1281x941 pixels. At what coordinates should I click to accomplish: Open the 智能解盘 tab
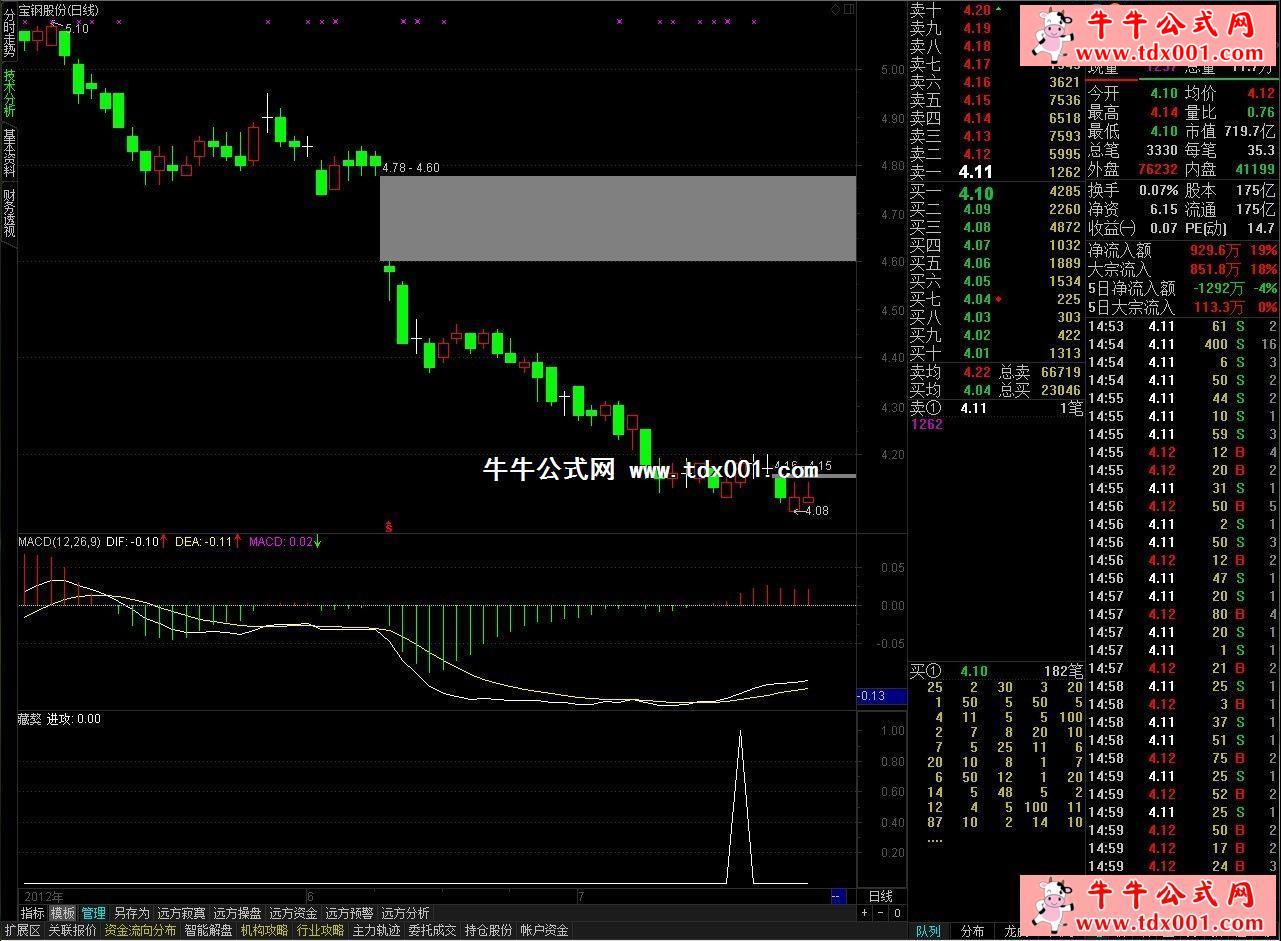click(208, 931)
